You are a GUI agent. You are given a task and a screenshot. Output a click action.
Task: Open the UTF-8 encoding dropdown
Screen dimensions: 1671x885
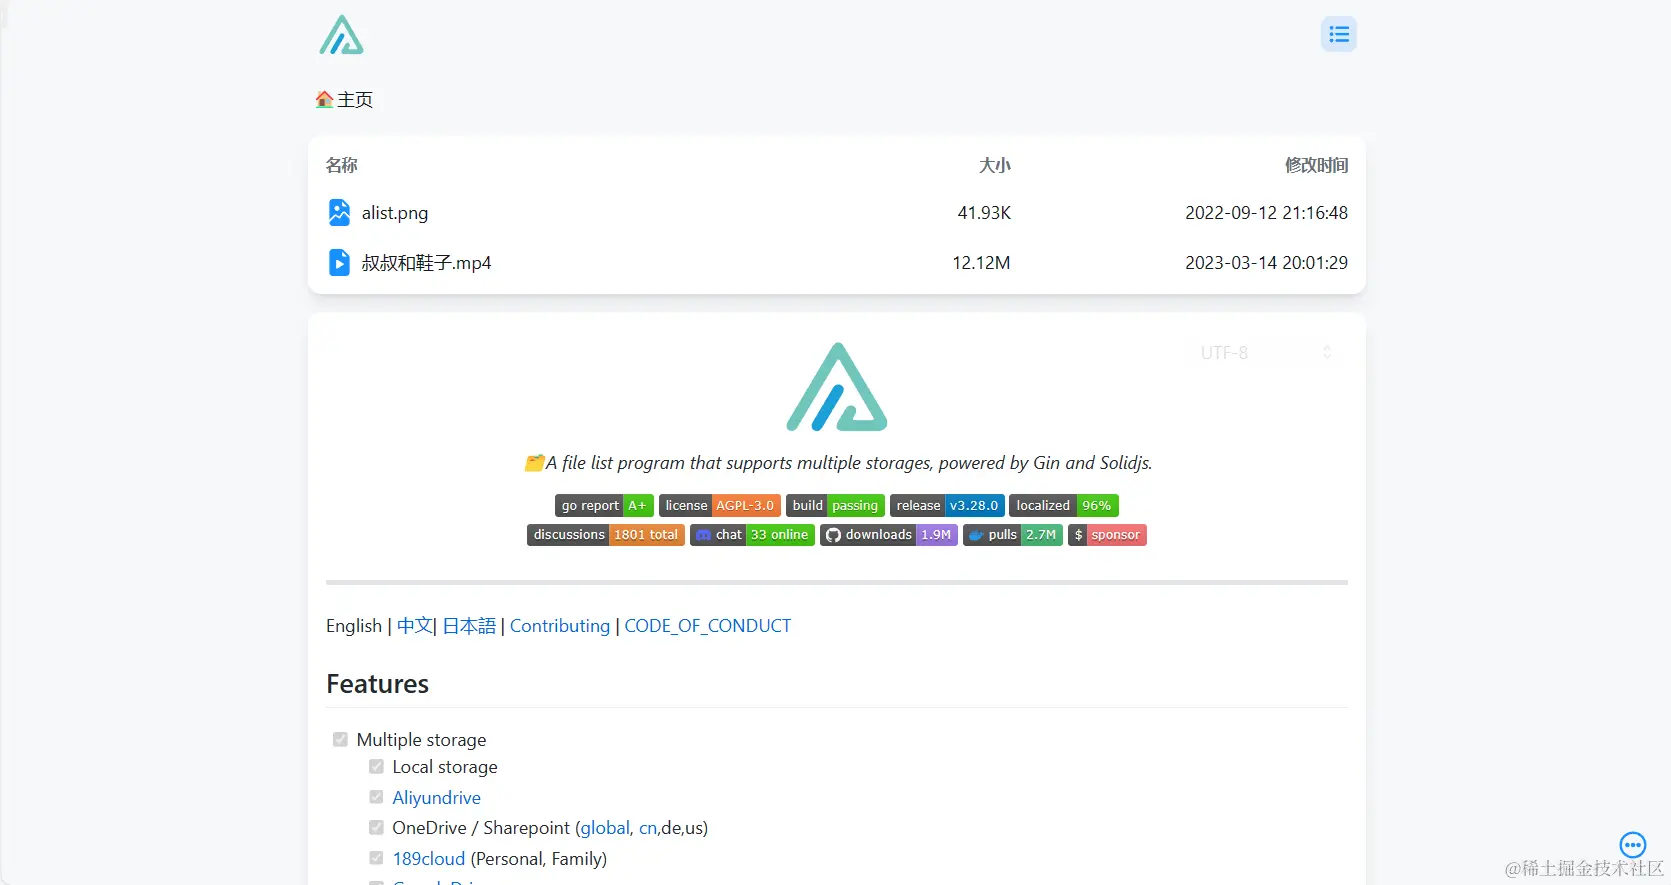click(x=1266, y=353)
